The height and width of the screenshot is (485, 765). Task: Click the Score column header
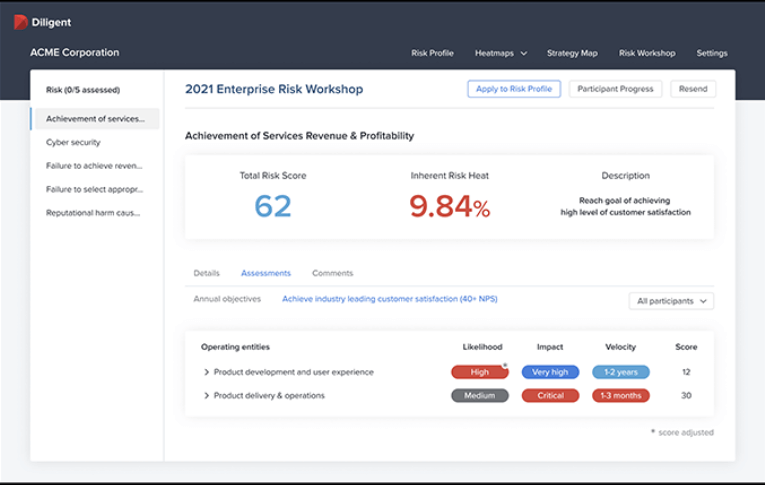click(686, 347)
